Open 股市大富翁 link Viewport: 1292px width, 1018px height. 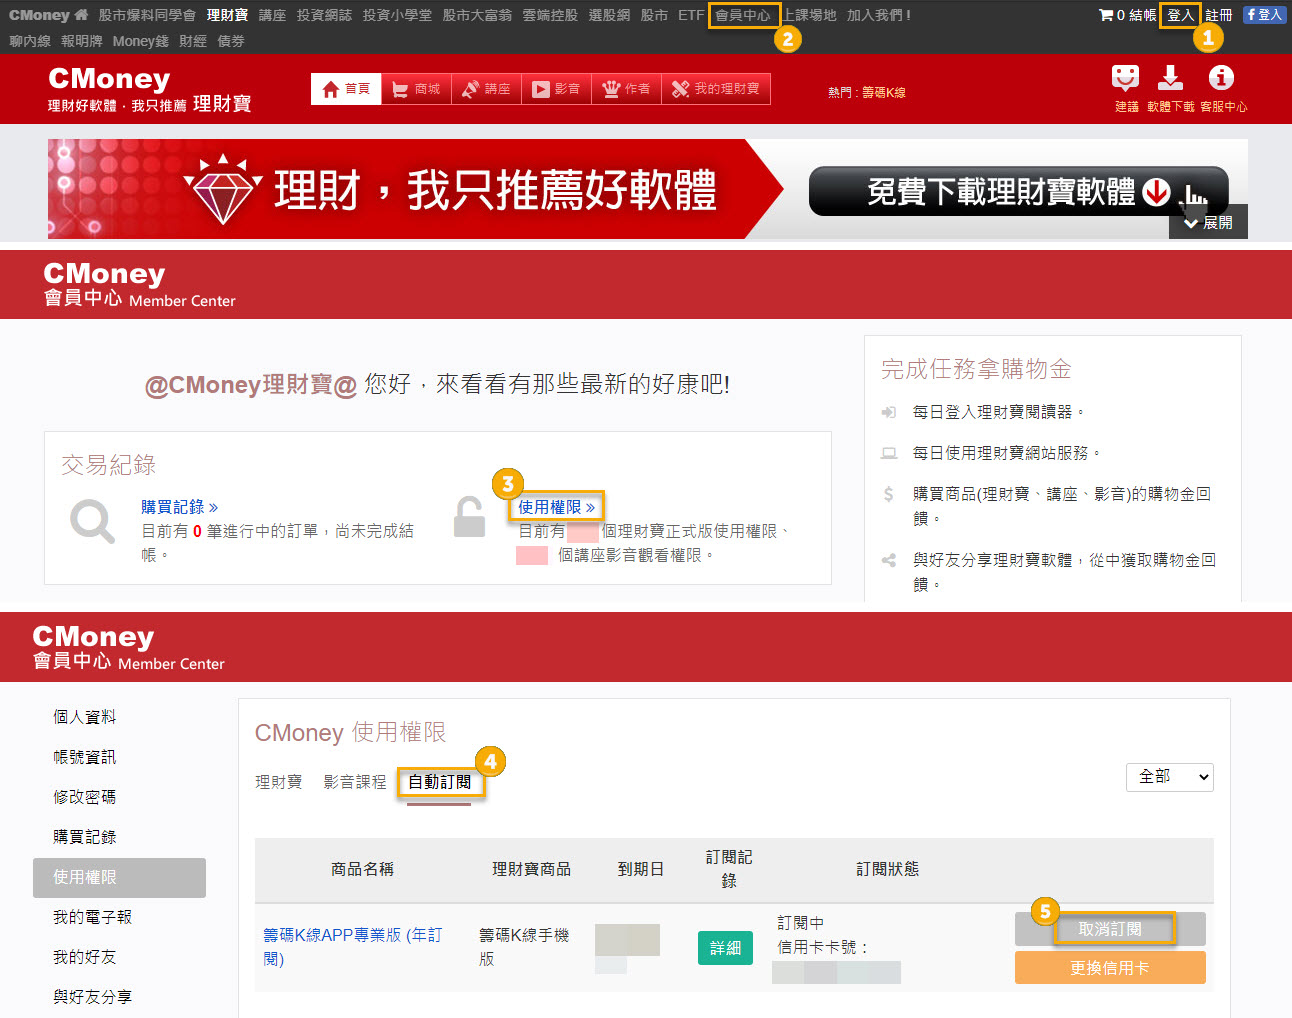pos(477,15)
